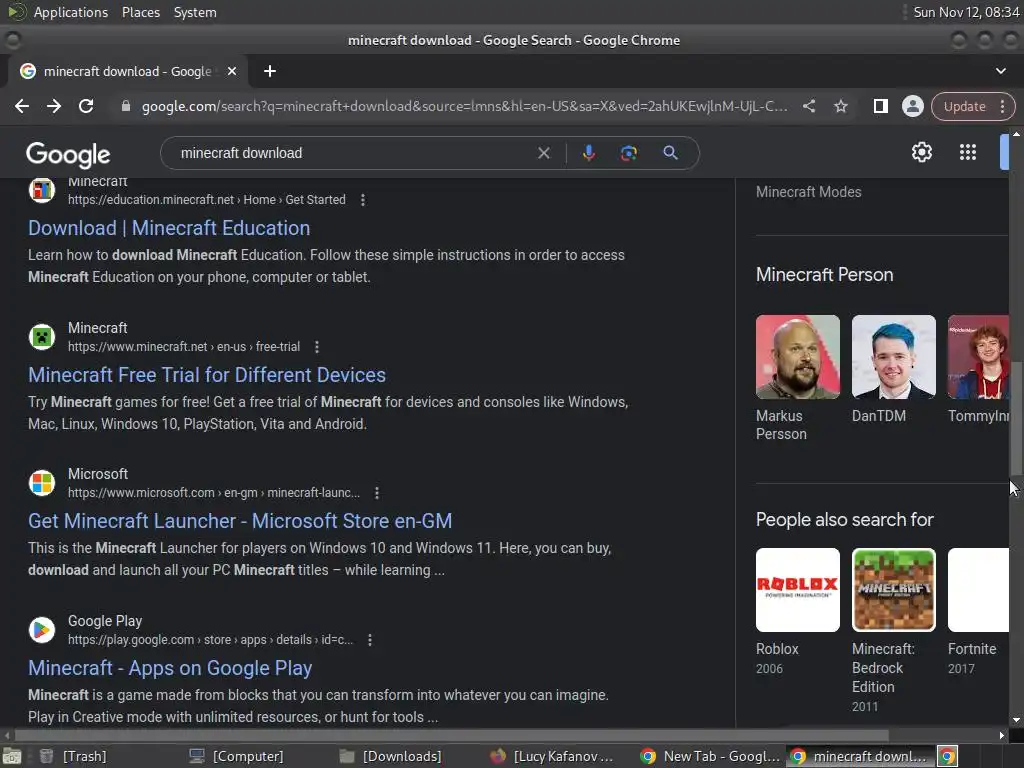1024x768 pixels.
Task: Open the tab search dropdown arrow
Action: (x=1000, y=71)
